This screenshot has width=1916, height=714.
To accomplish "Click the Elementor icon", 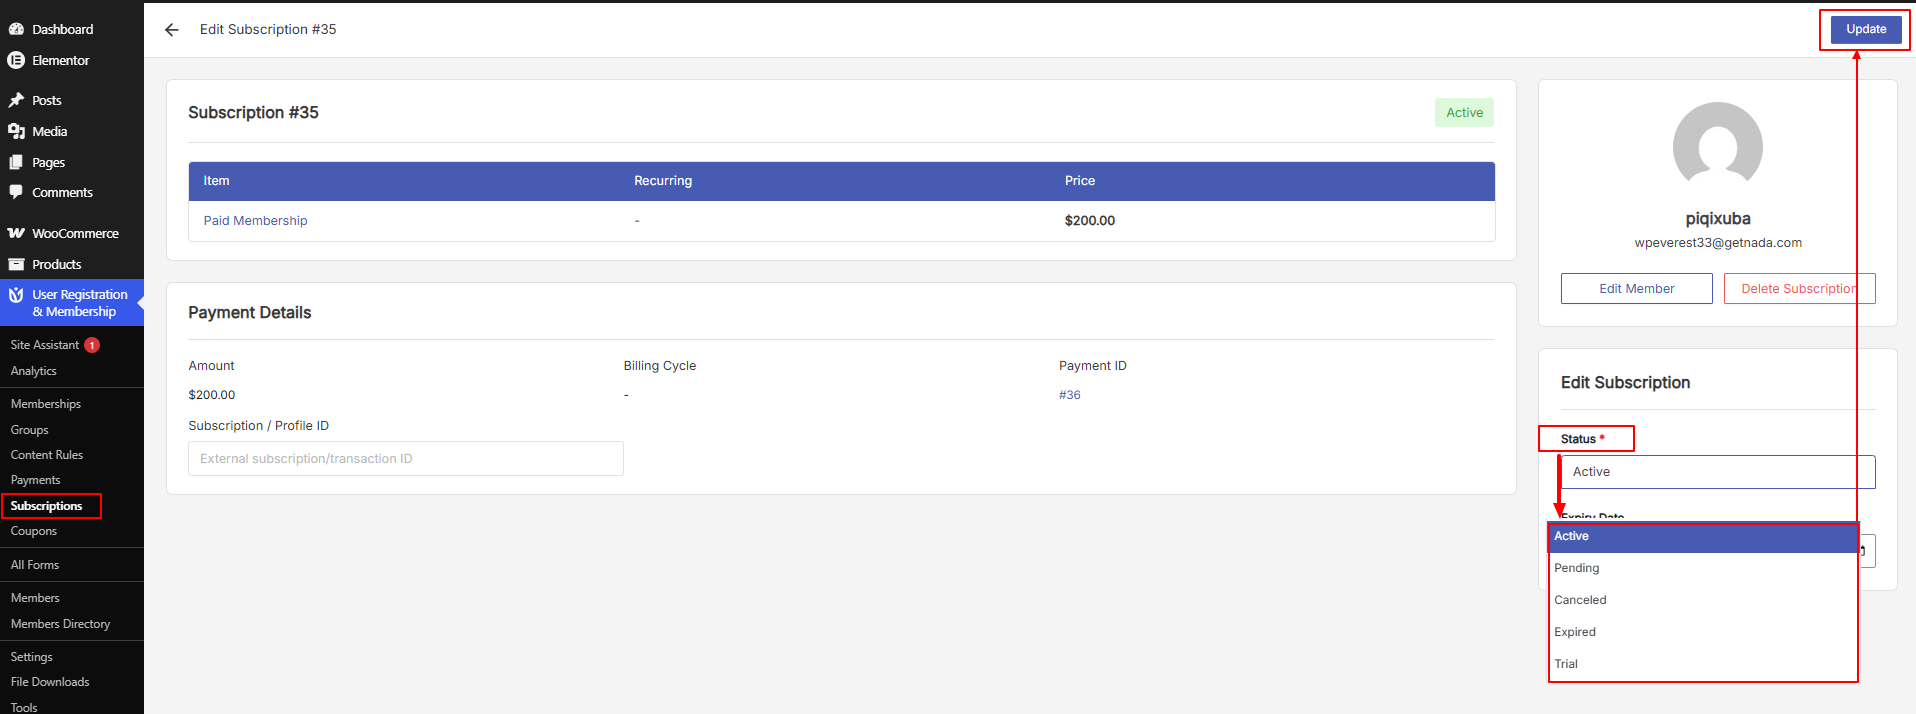I will pyautogui.click(x=16, y=60).
